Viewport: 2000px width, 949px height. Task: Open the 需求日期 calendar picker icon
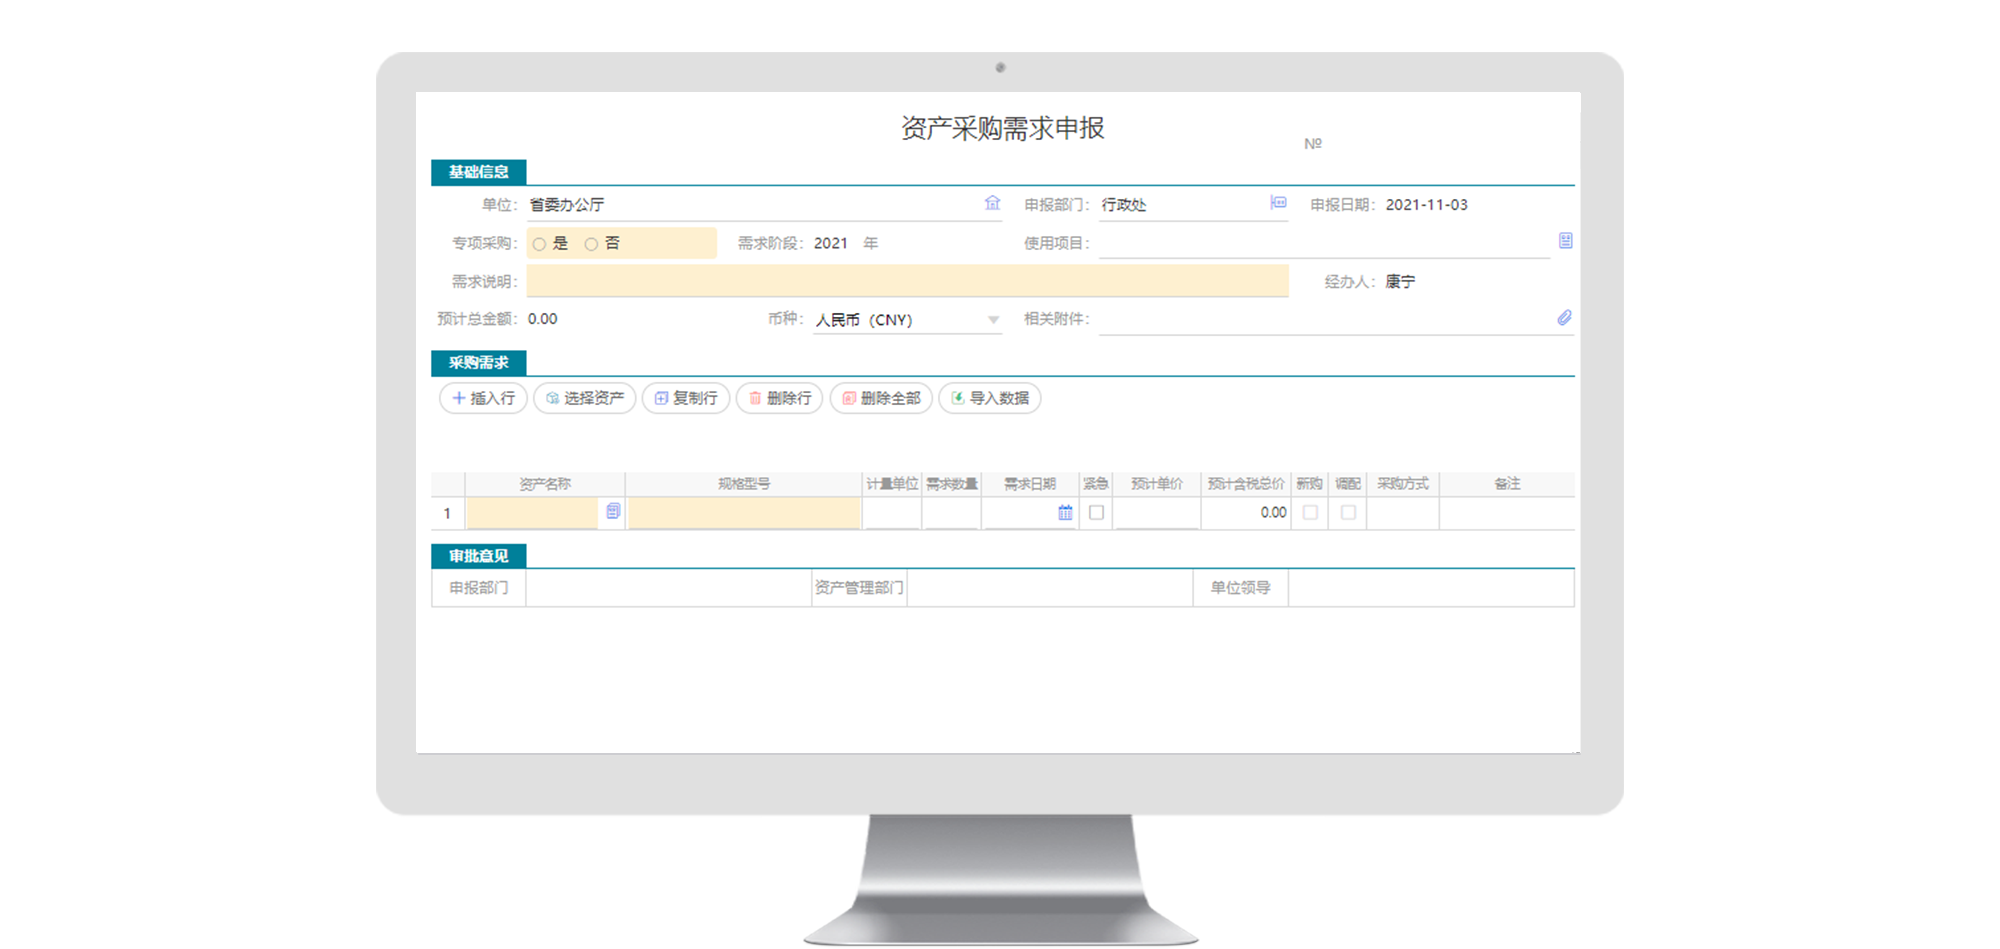(1065, 513)
